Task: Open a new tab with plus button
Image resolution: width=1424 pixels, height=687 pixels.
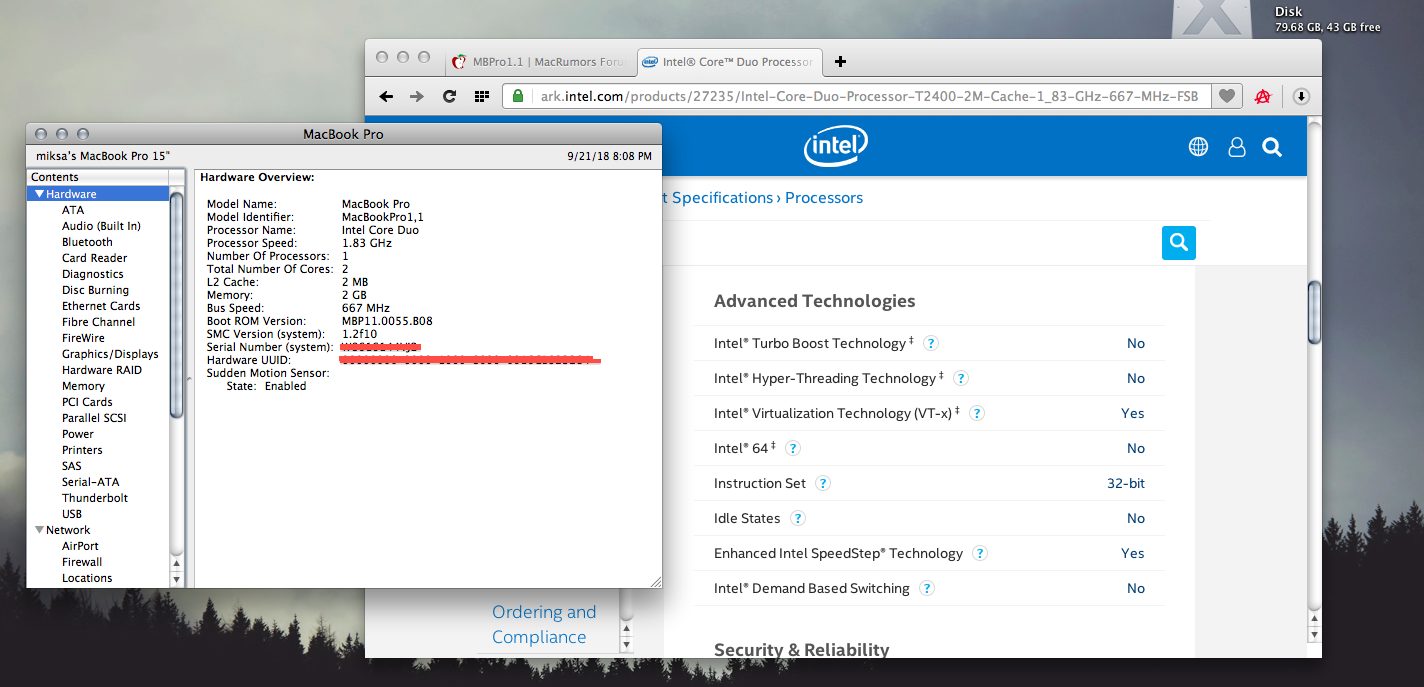Action: point(840,61)
